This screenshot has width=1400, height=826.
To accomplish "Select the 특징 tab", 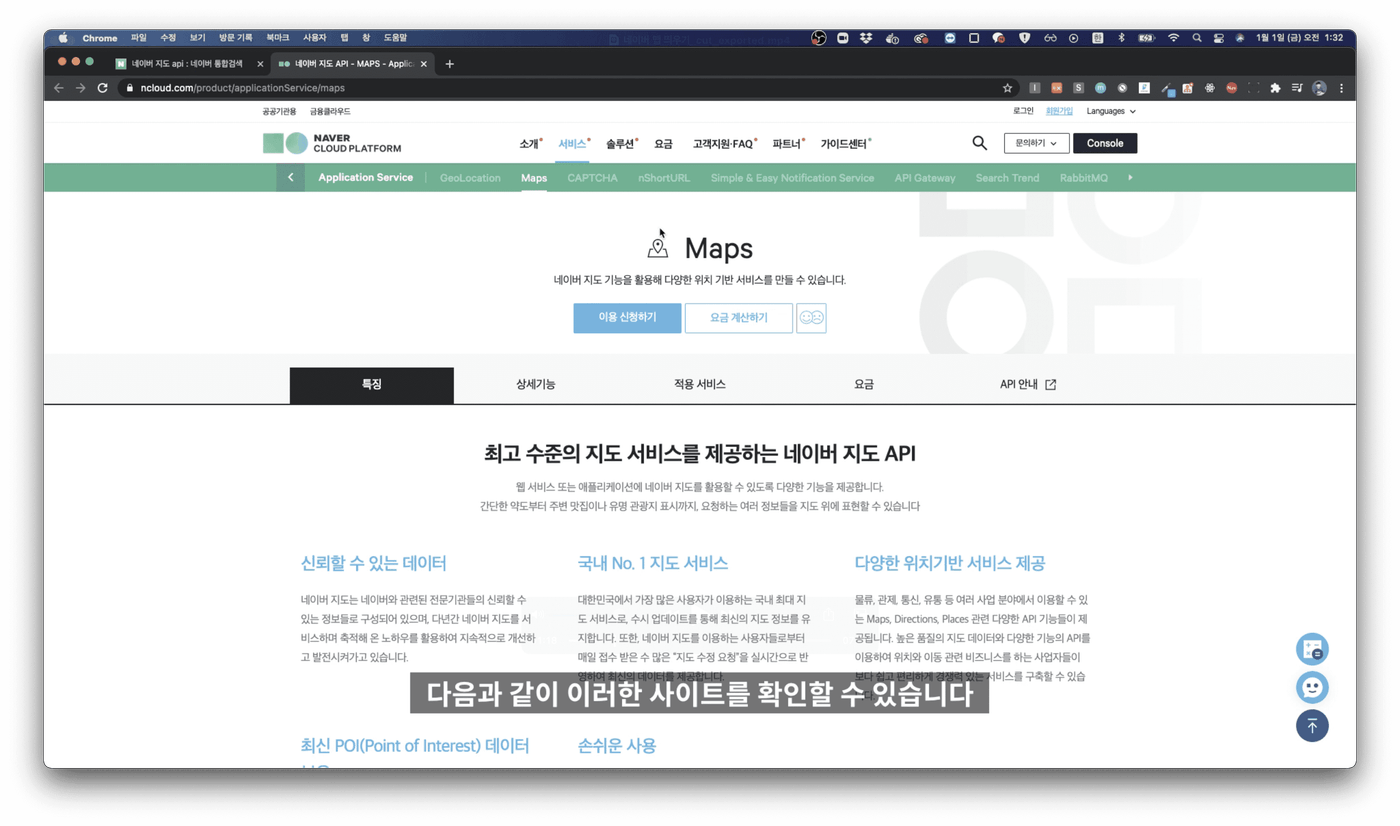I will (372, 385).
